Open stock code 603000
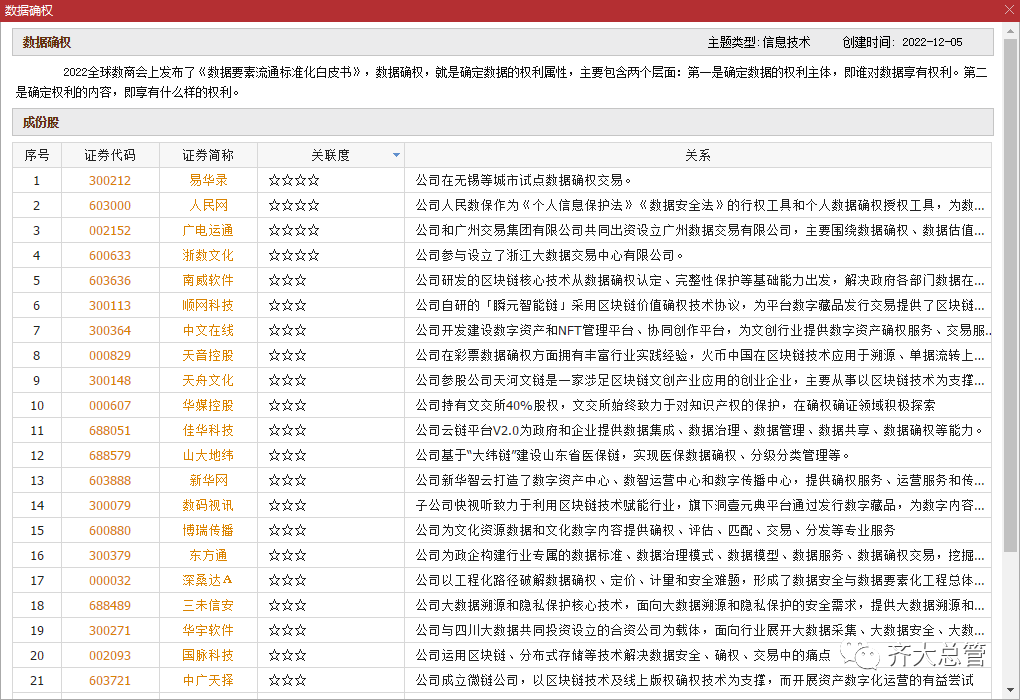This screenshot has height=700, width=1020. pyautogui.click(x=110, y=206)
